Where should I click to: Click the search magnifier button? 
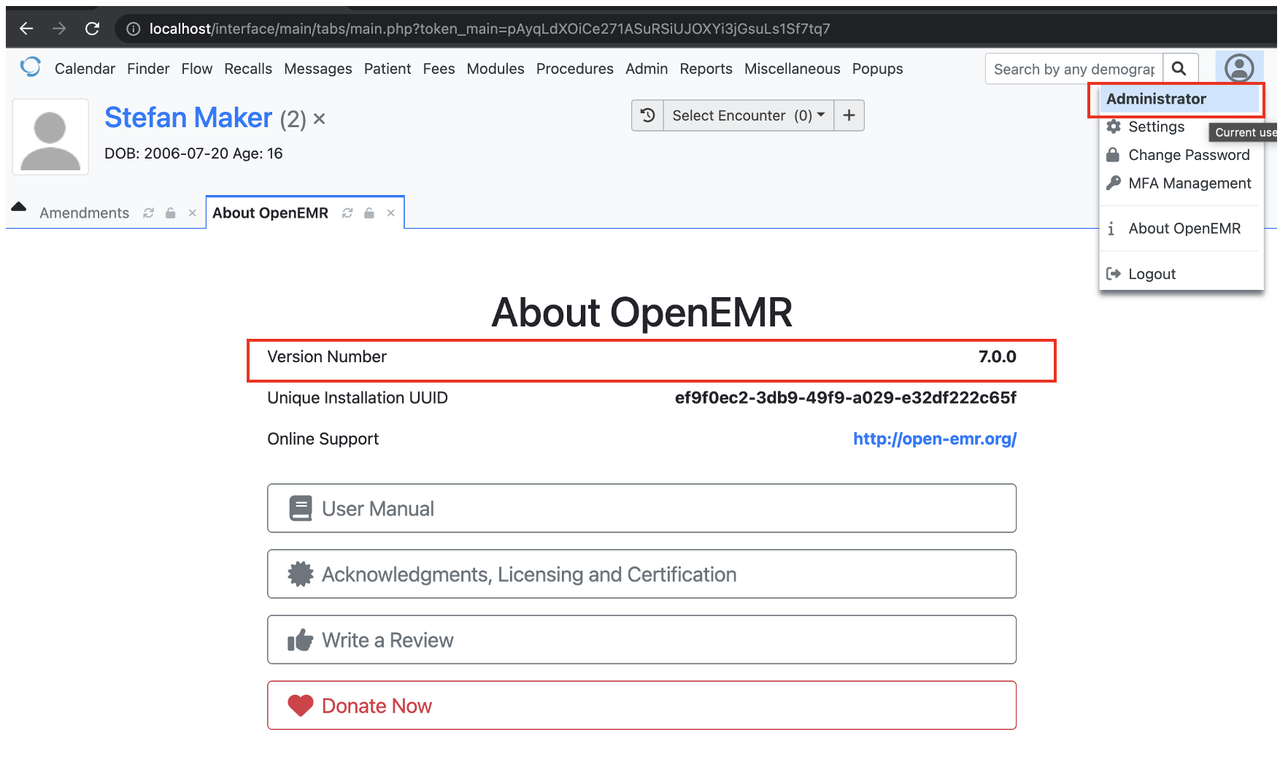click(1180, 69)
